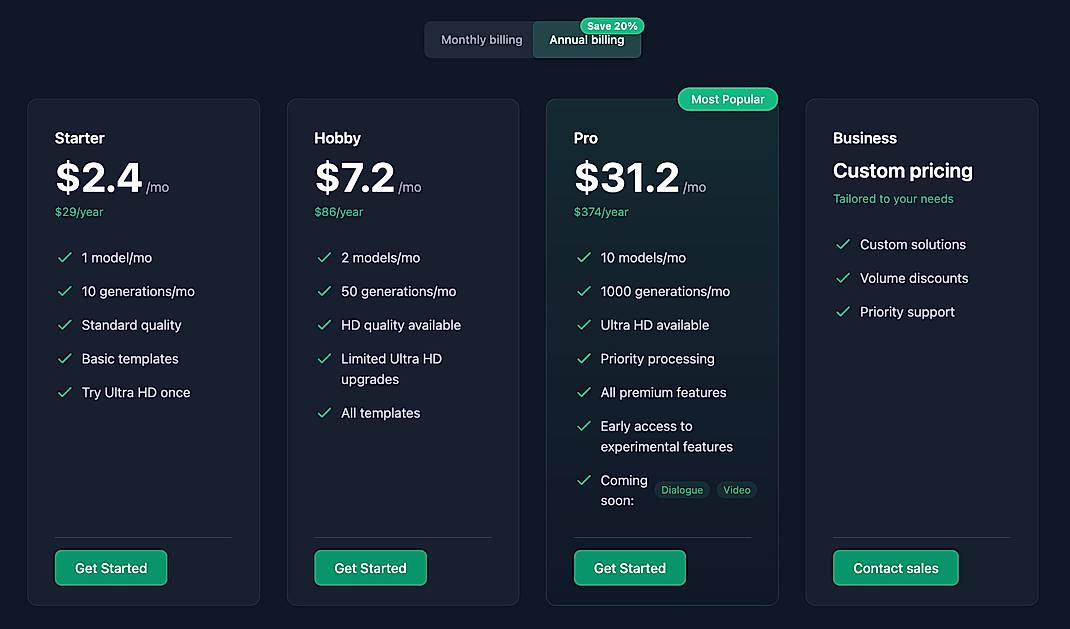Select the checkmark beside "Priority support"

coord(841,311)
